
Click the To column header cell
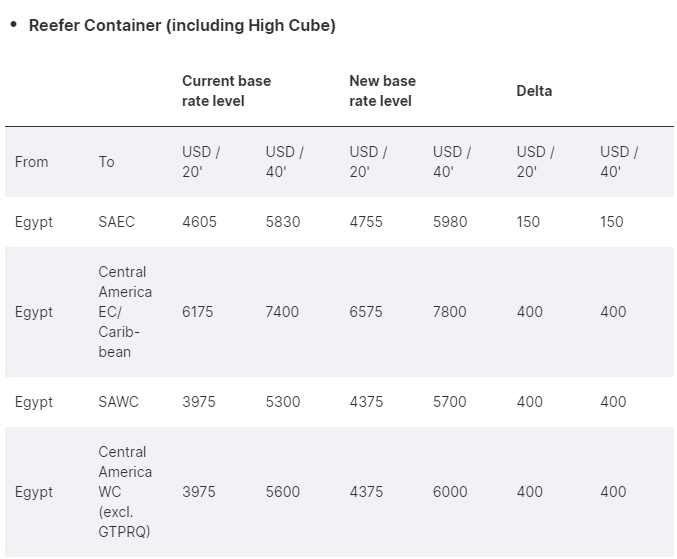coord(107,162)
